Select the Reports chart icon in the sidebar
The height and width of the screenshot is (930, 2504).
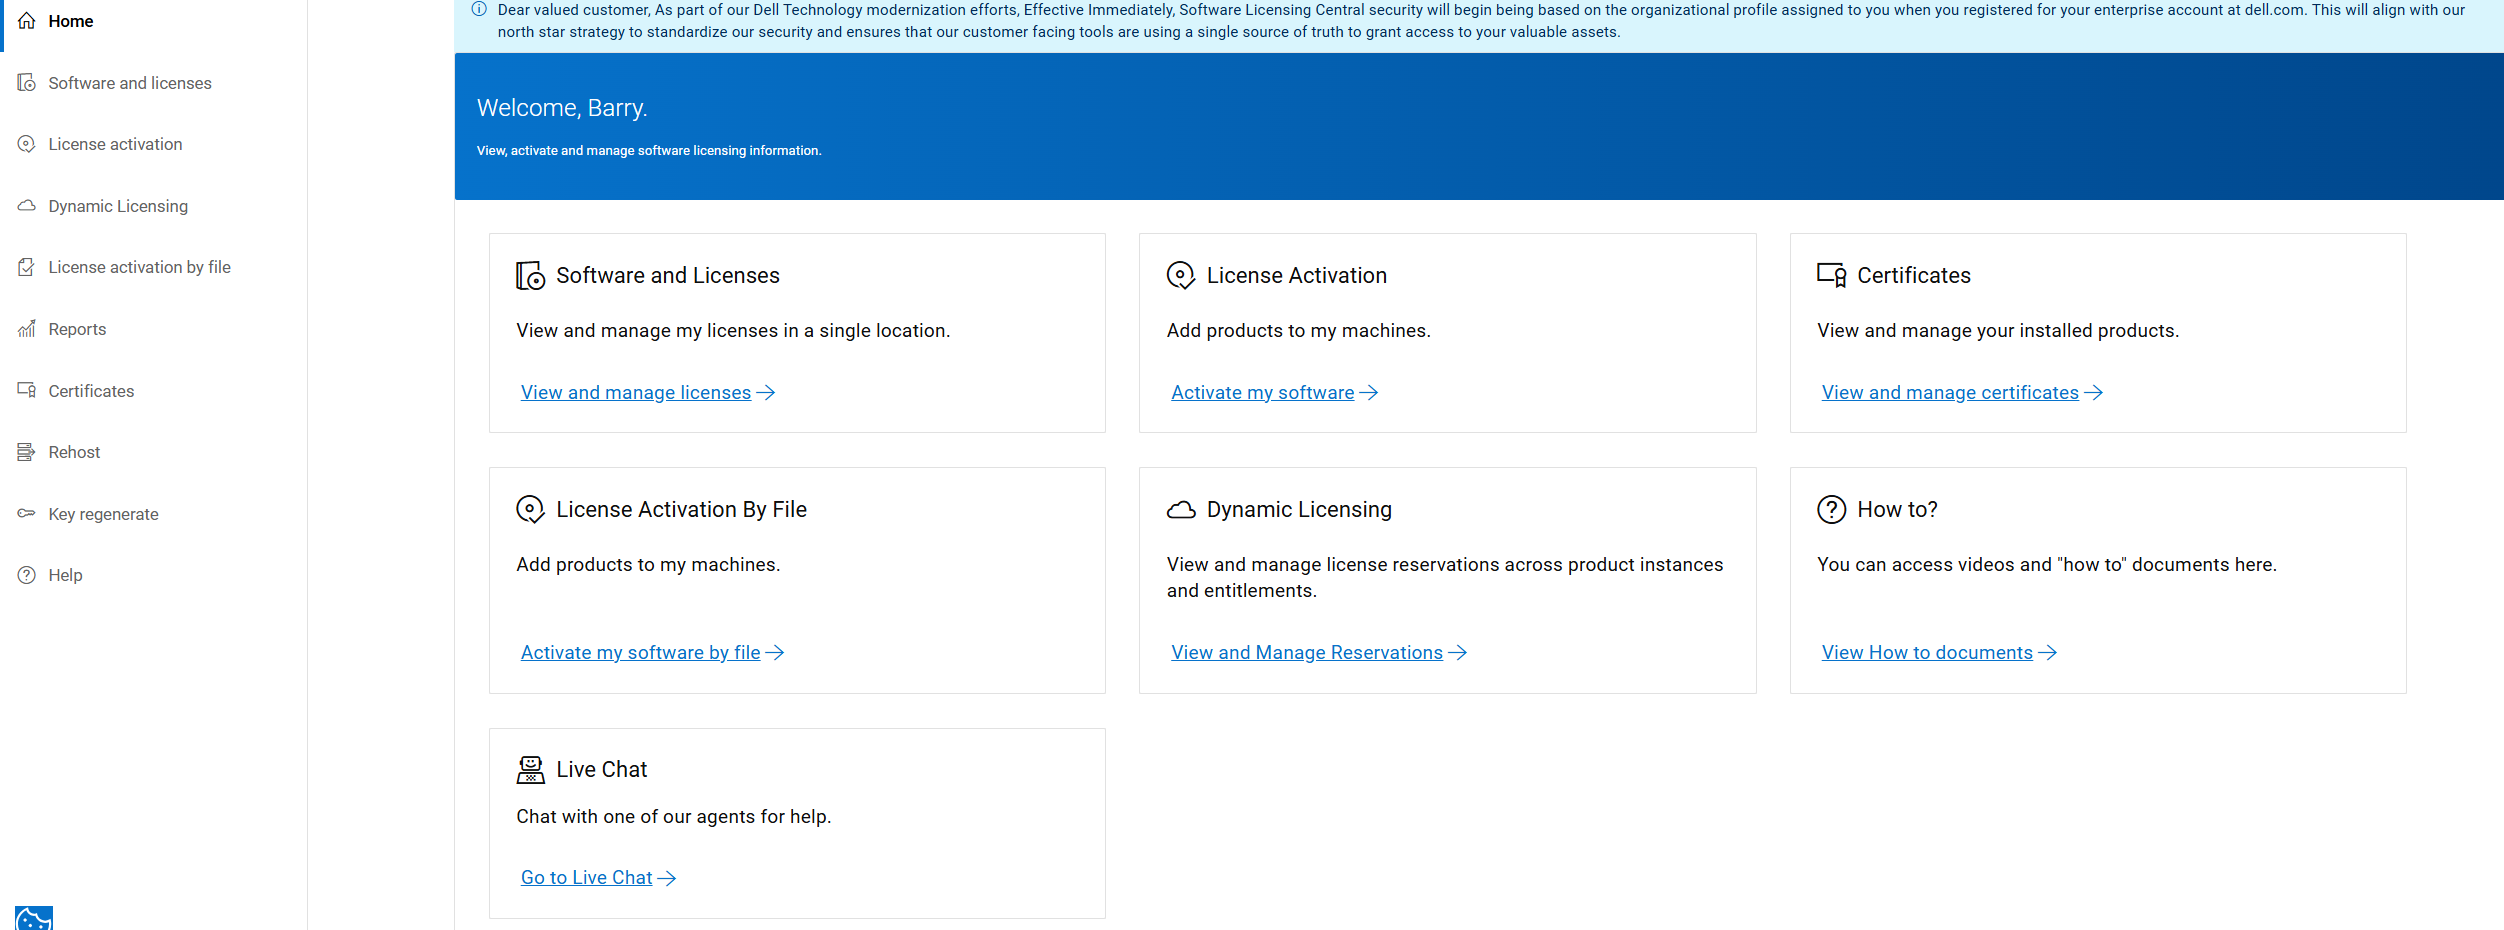[x=26, y=328]
